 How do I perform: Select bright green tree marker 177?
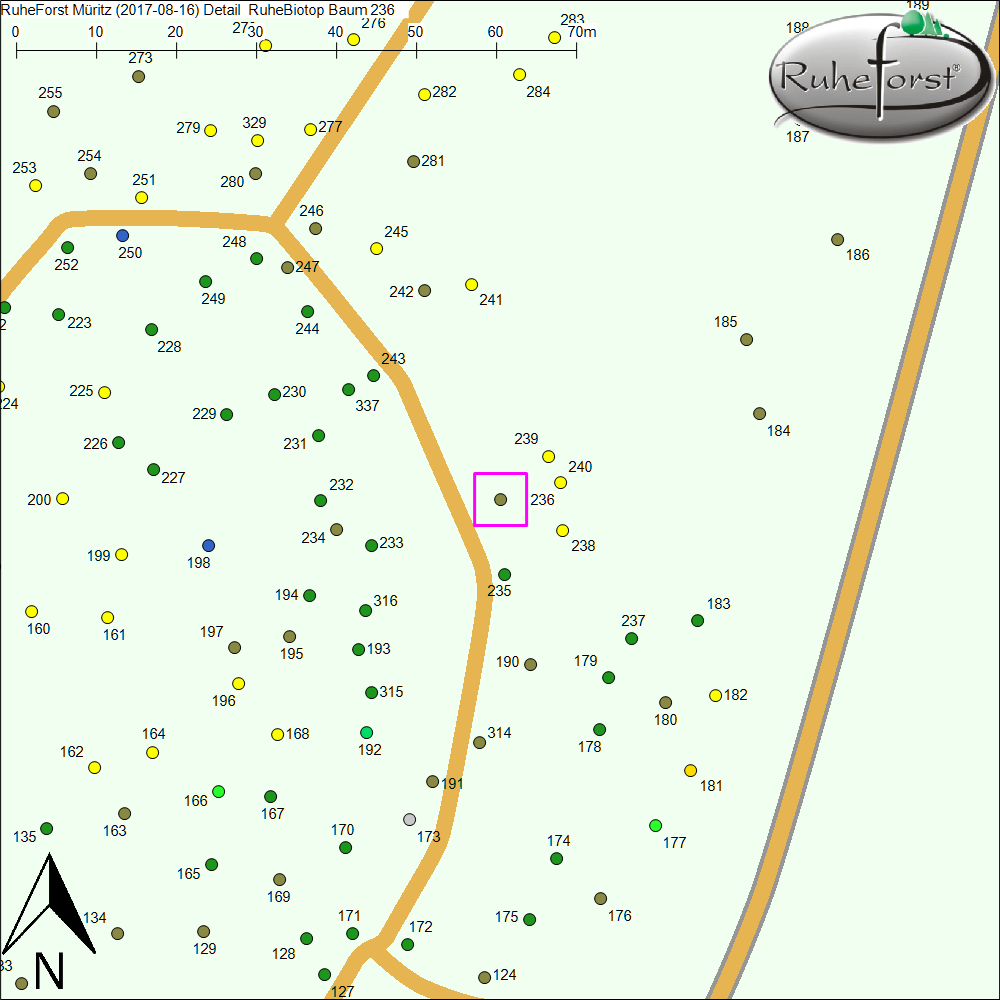click(x=655, y=826)
